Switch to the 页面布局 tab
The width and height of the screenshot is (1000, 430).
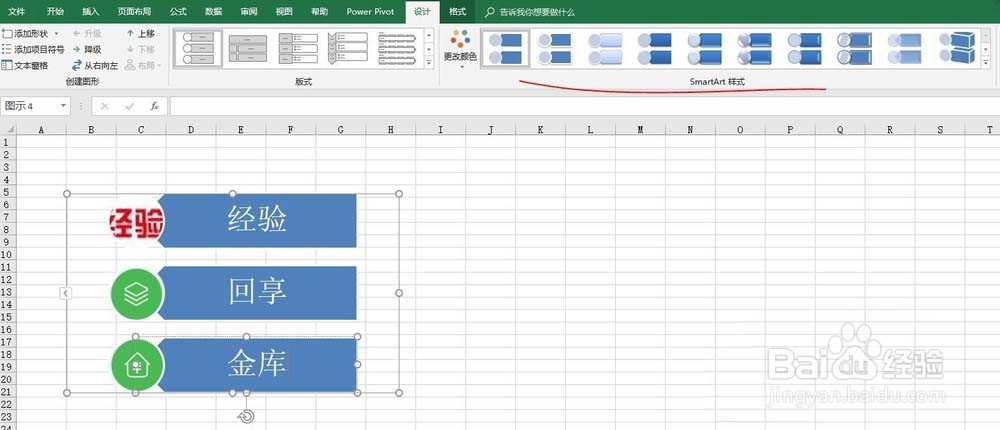135,11
